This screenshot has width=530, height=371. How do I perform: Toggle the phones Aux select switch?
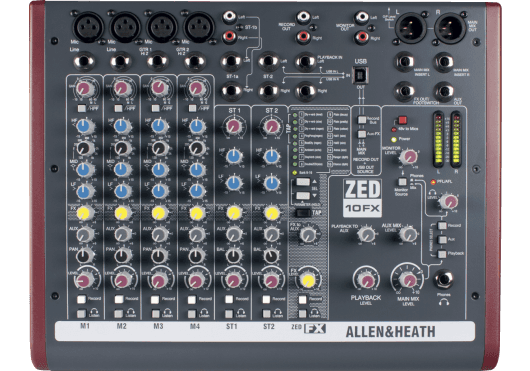click(442, 240)
